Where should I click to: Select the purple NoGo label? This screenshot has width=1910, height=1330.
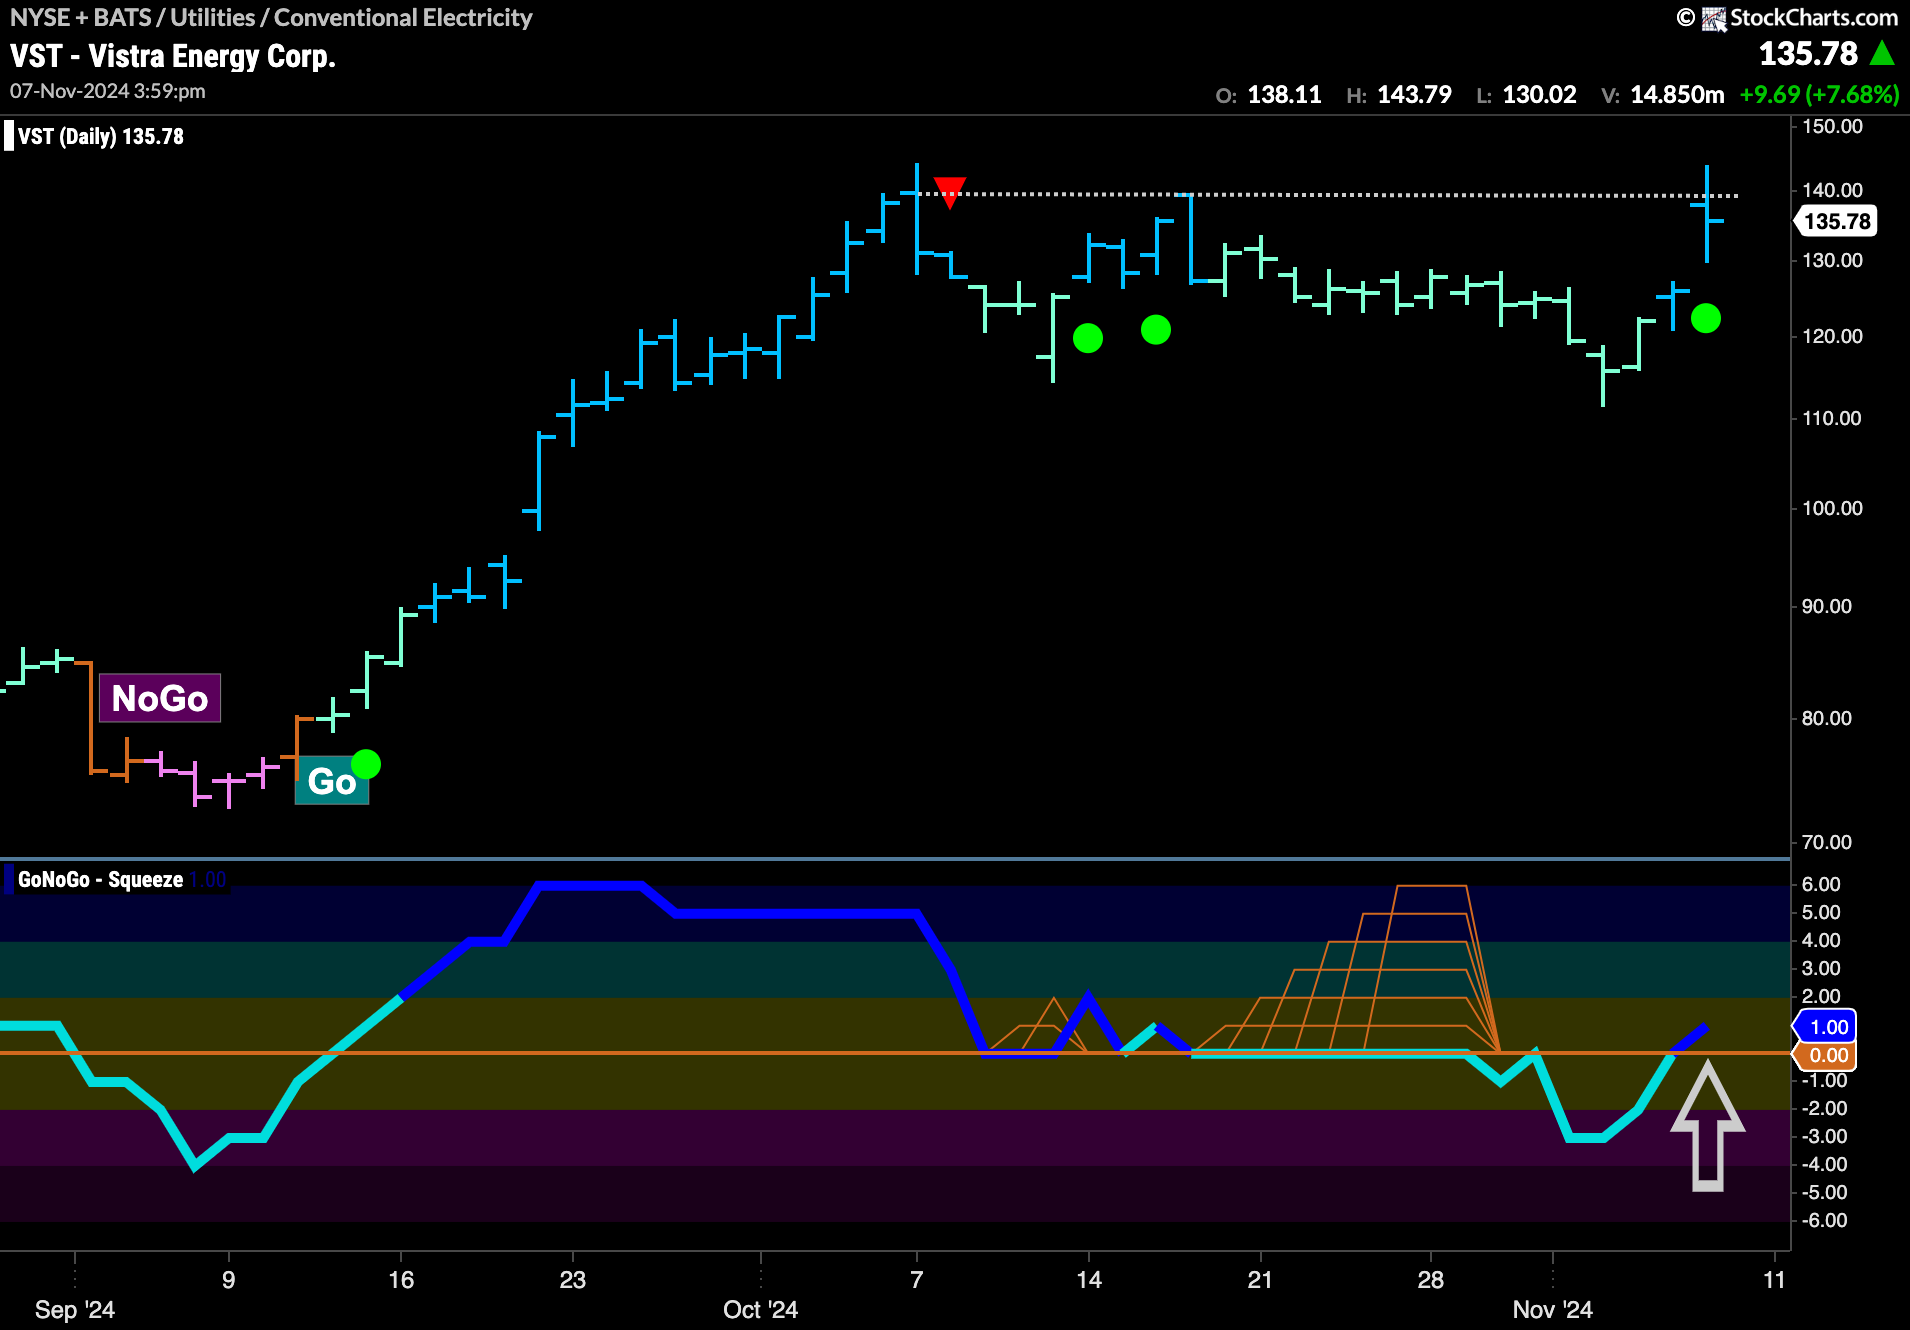[x=160, y=698]
